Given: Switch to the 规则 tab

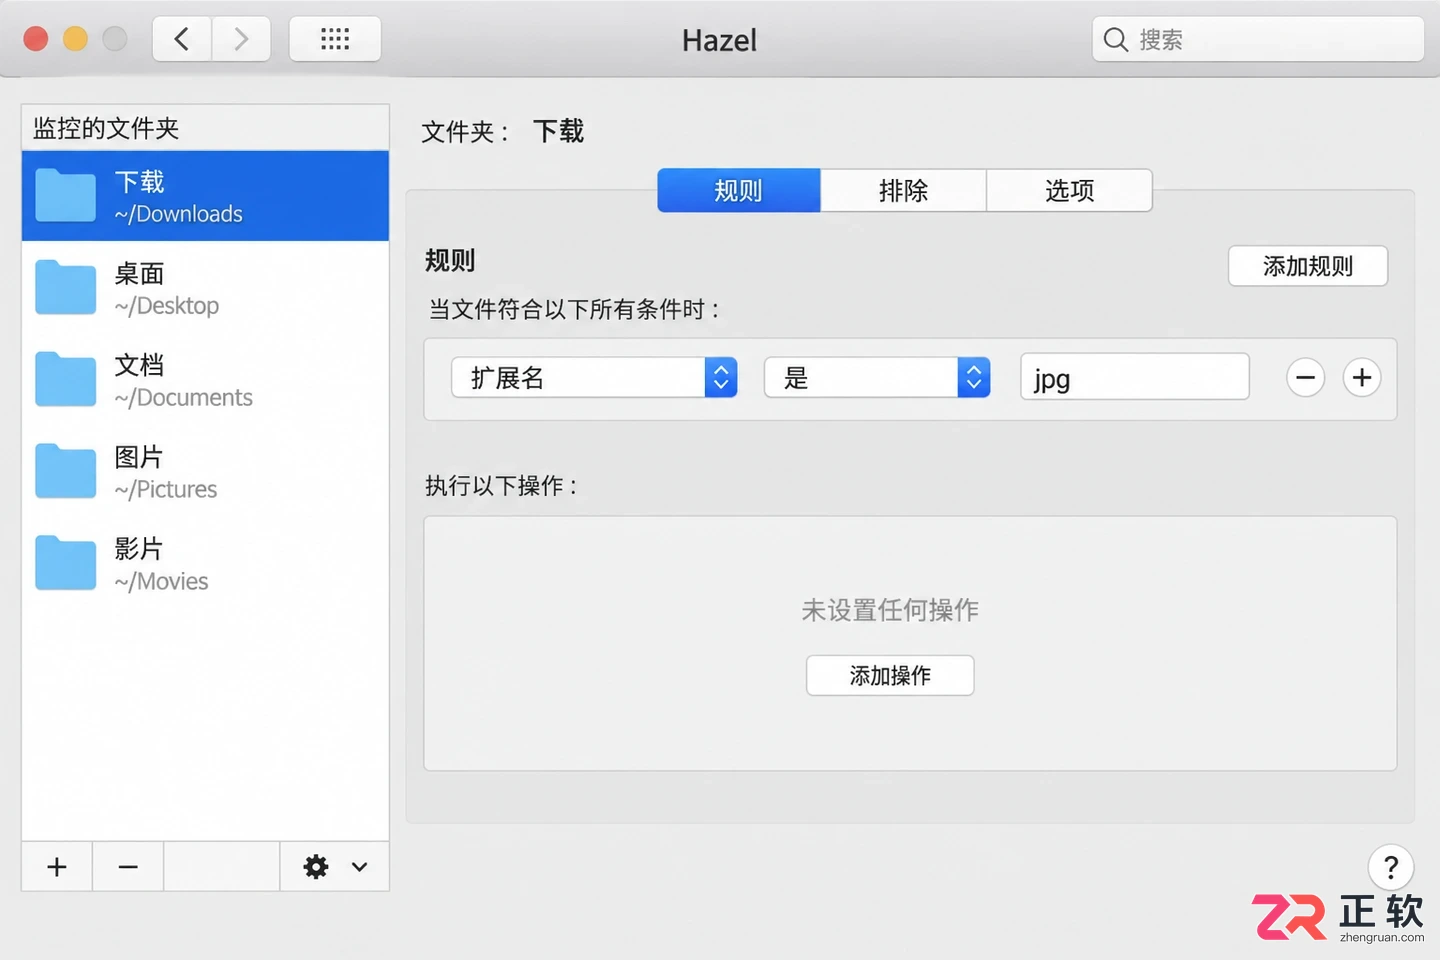Looking at the screenshot, I should (x=739, y=190).
